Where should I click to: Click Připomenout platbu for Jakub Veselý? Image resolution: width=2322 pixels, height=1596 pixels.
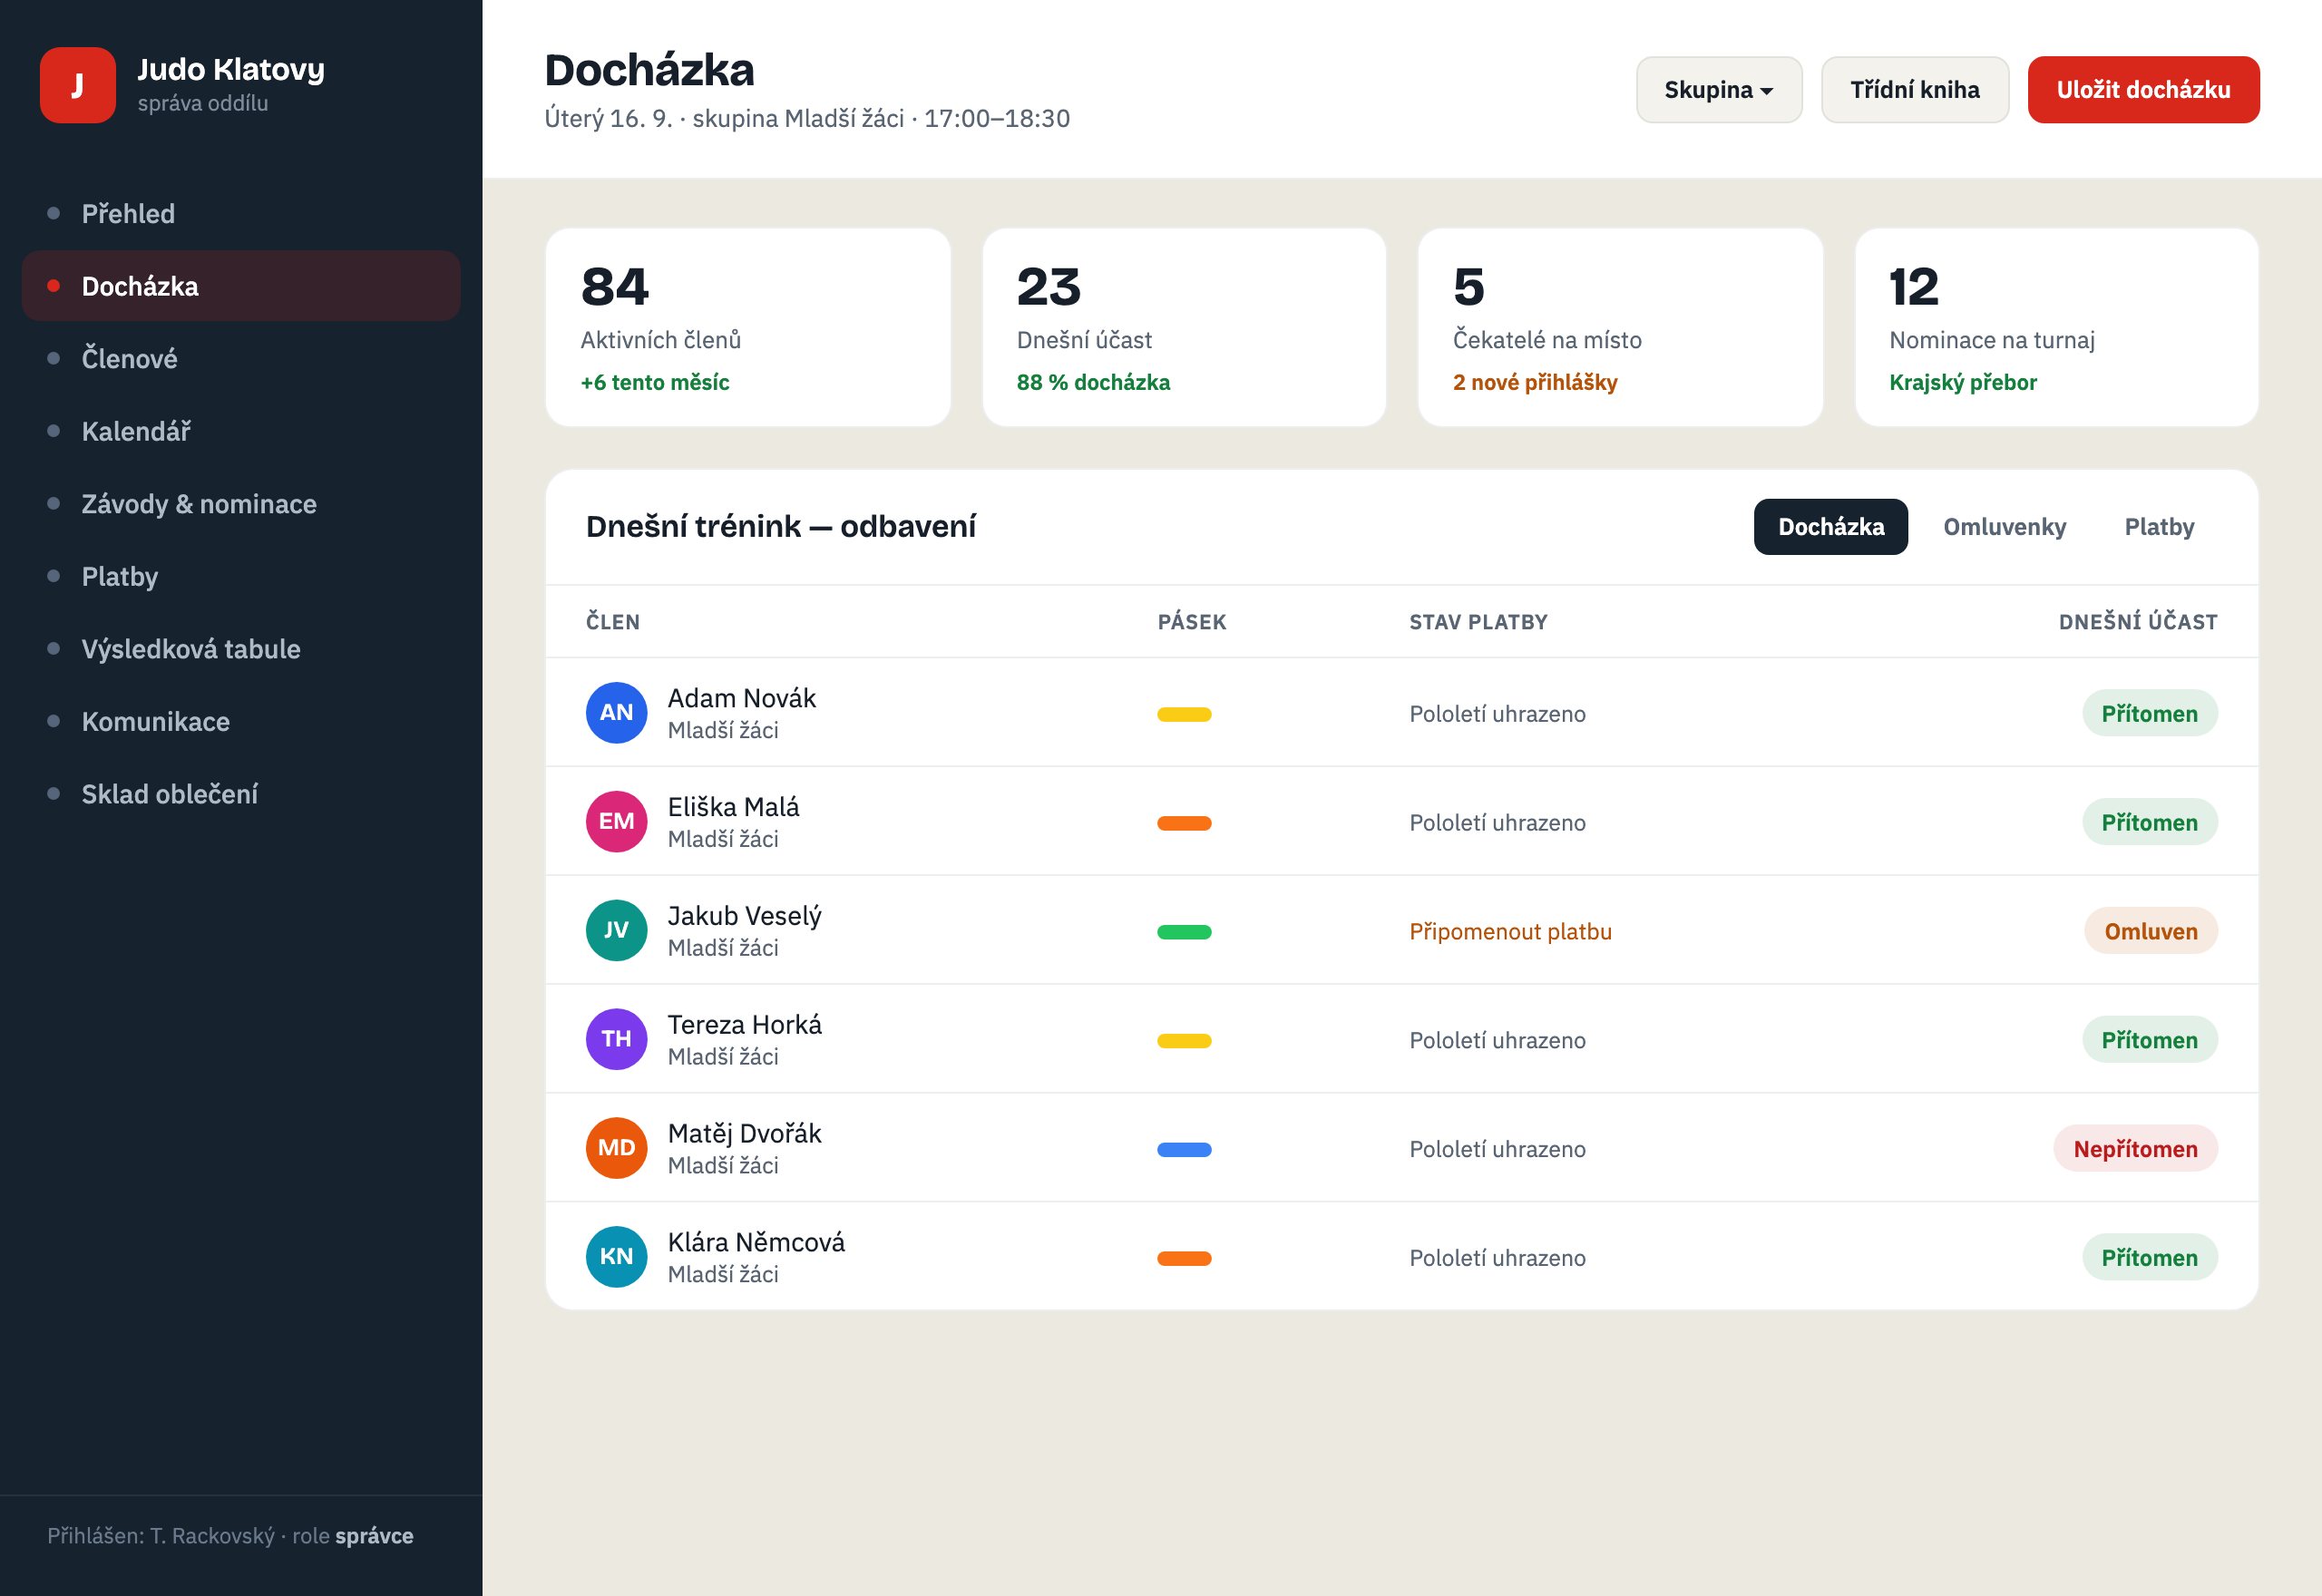1510,931
